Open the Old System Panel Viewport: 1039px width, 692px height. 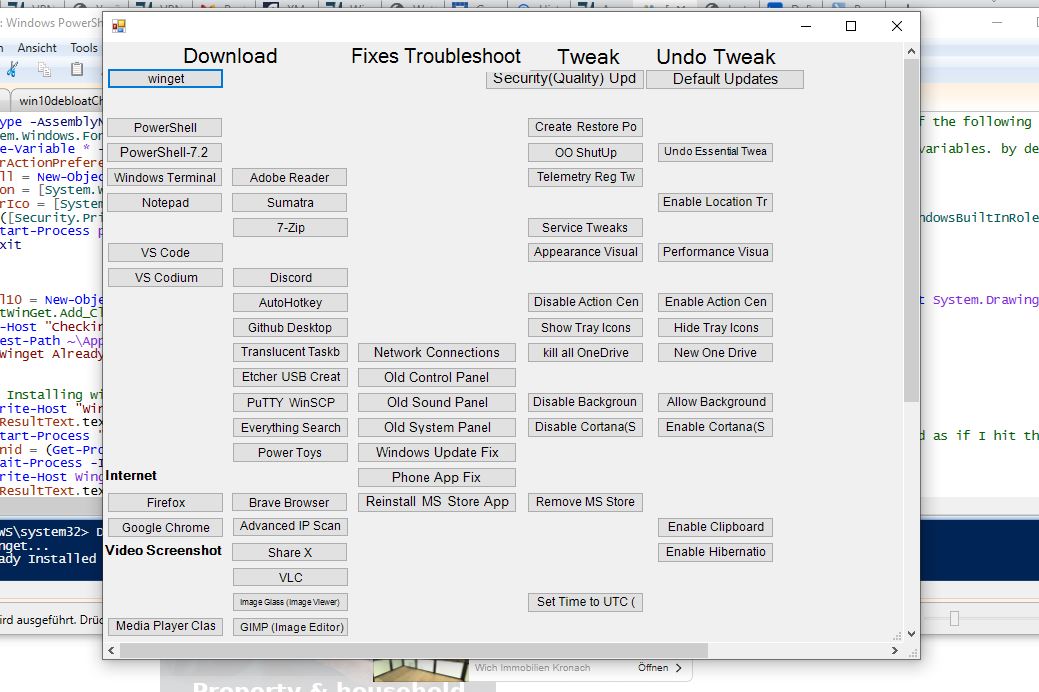(x=437, y=428)
